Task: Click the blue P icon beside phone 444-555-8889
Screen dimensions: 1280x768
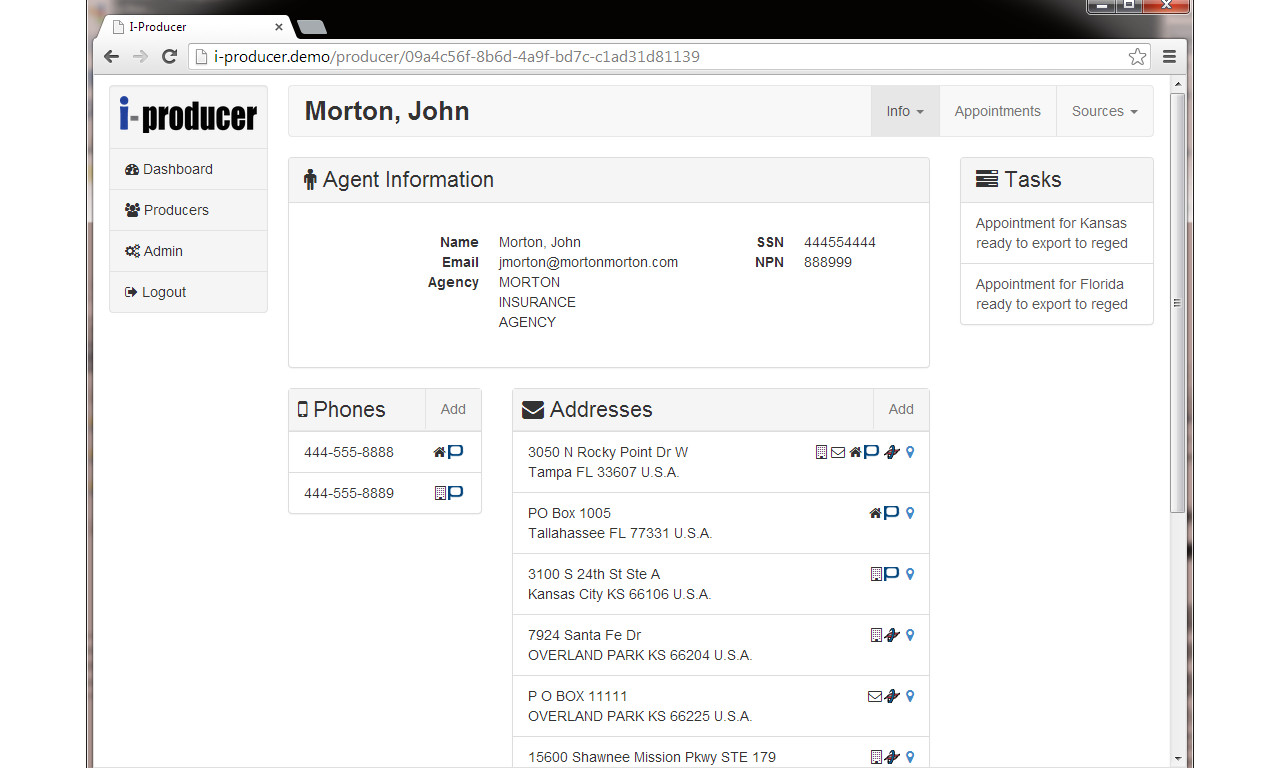Action: tap(455, 493)
